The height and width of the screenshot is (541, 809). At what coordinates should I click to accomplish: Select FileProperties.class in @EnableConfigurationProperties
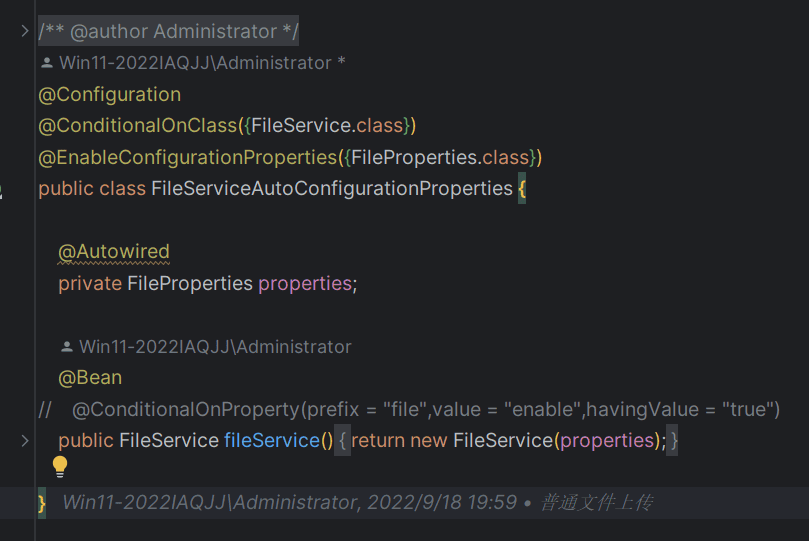tap(440, 157)
